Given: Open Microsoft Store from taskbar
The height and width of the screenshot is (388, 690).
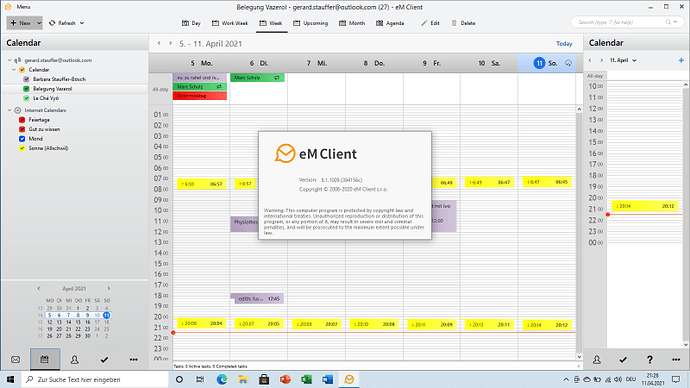Looking at the screenshot, I should pyautogui.click(x=264, y=379).
